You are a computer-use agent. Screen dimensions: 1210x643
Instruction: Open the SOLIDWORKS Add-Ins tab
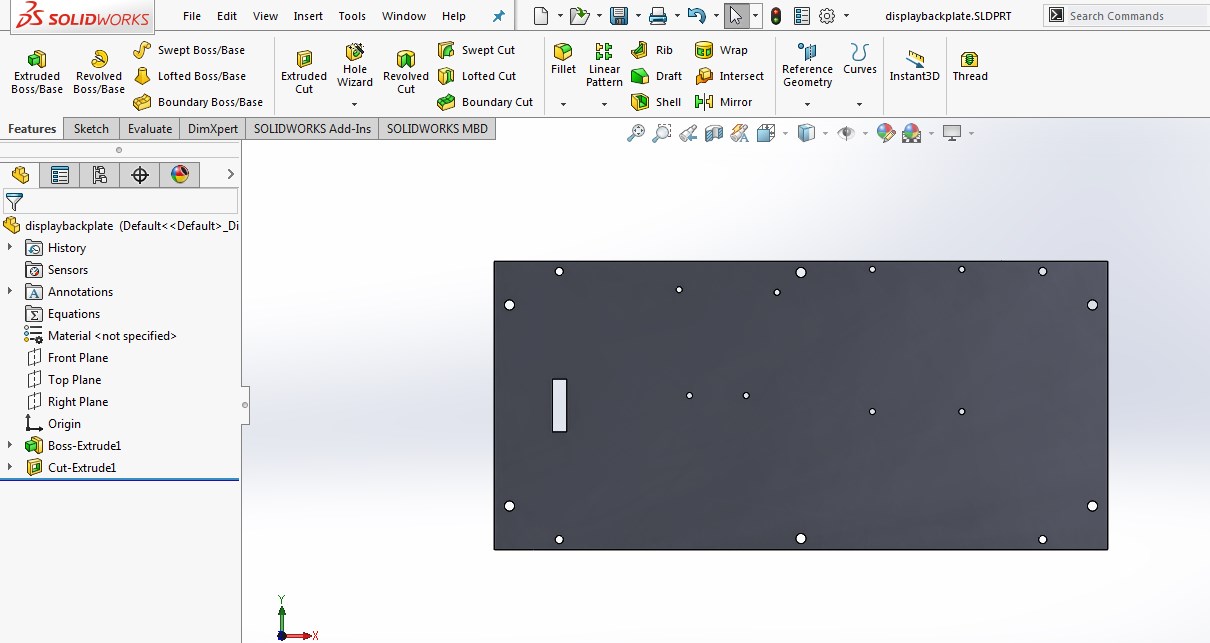click(x=312, y=128)
